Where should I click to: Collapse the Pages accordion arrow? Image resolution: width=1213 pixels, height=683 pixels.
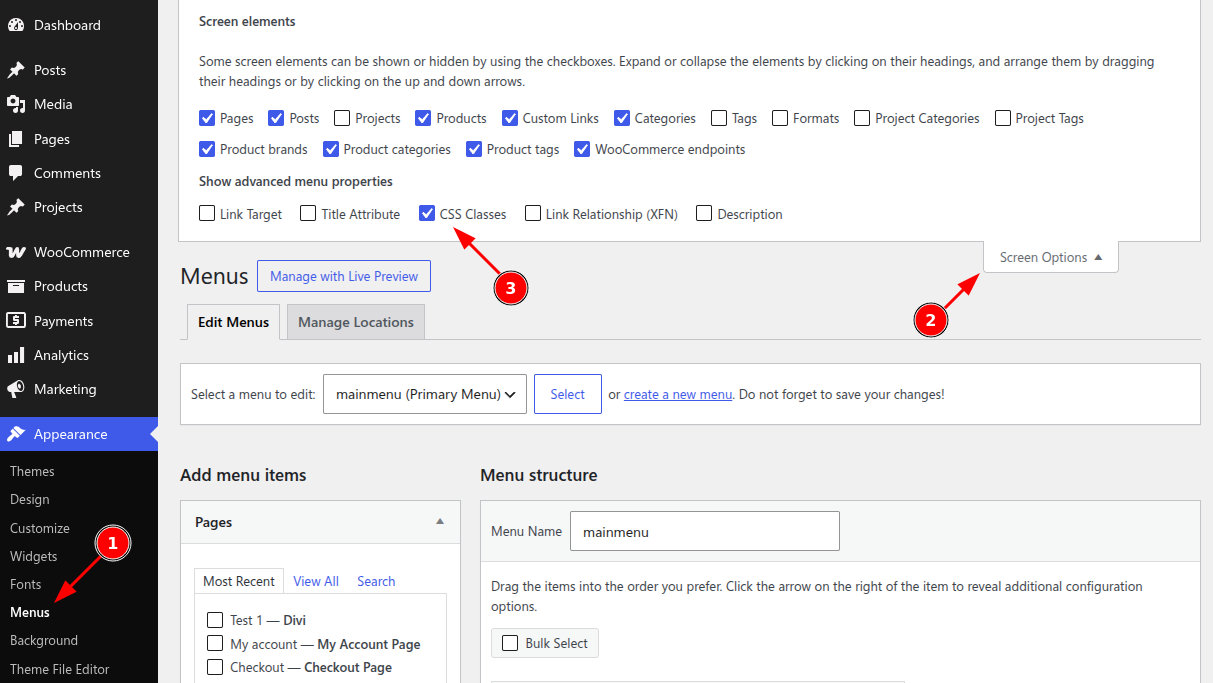(440, 522)
